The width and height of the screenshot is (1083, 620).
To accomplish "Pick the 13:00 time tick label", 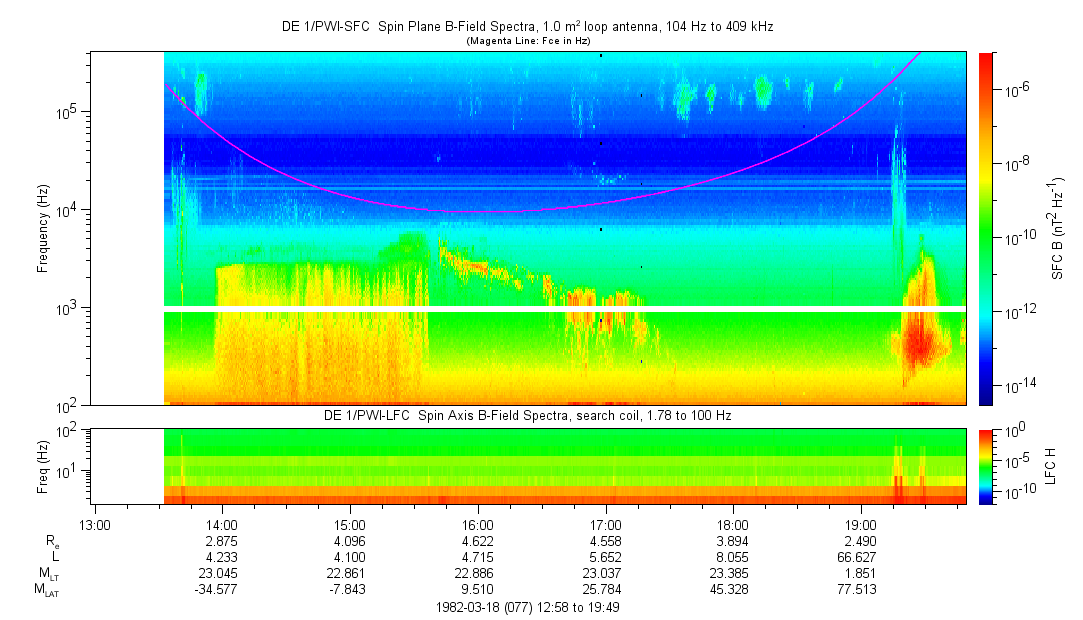I will click(x=94, y=524).
